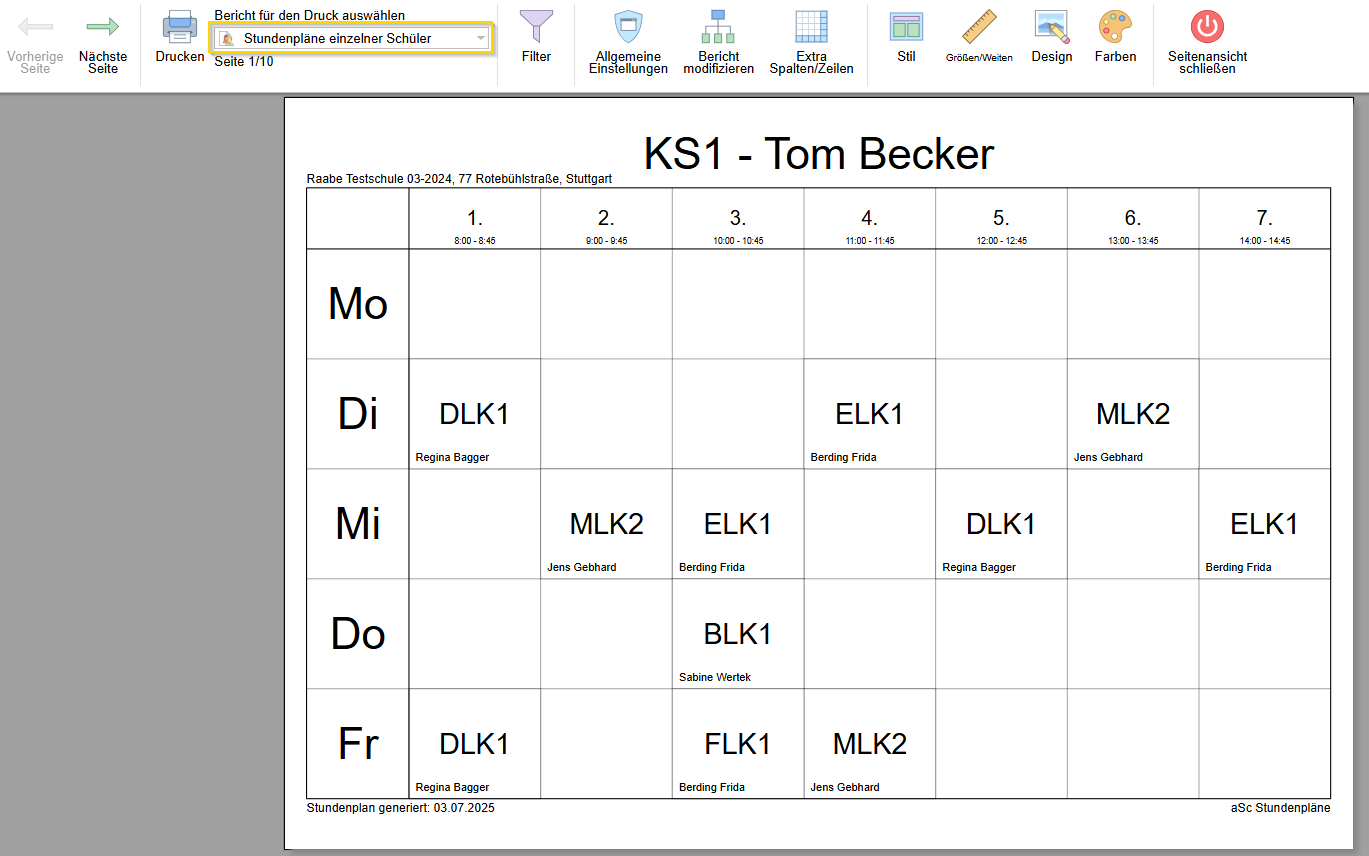The width and height of the screenshot is (1369, 856).
Task: Click the Mi row header
Action: coord(358,523)
